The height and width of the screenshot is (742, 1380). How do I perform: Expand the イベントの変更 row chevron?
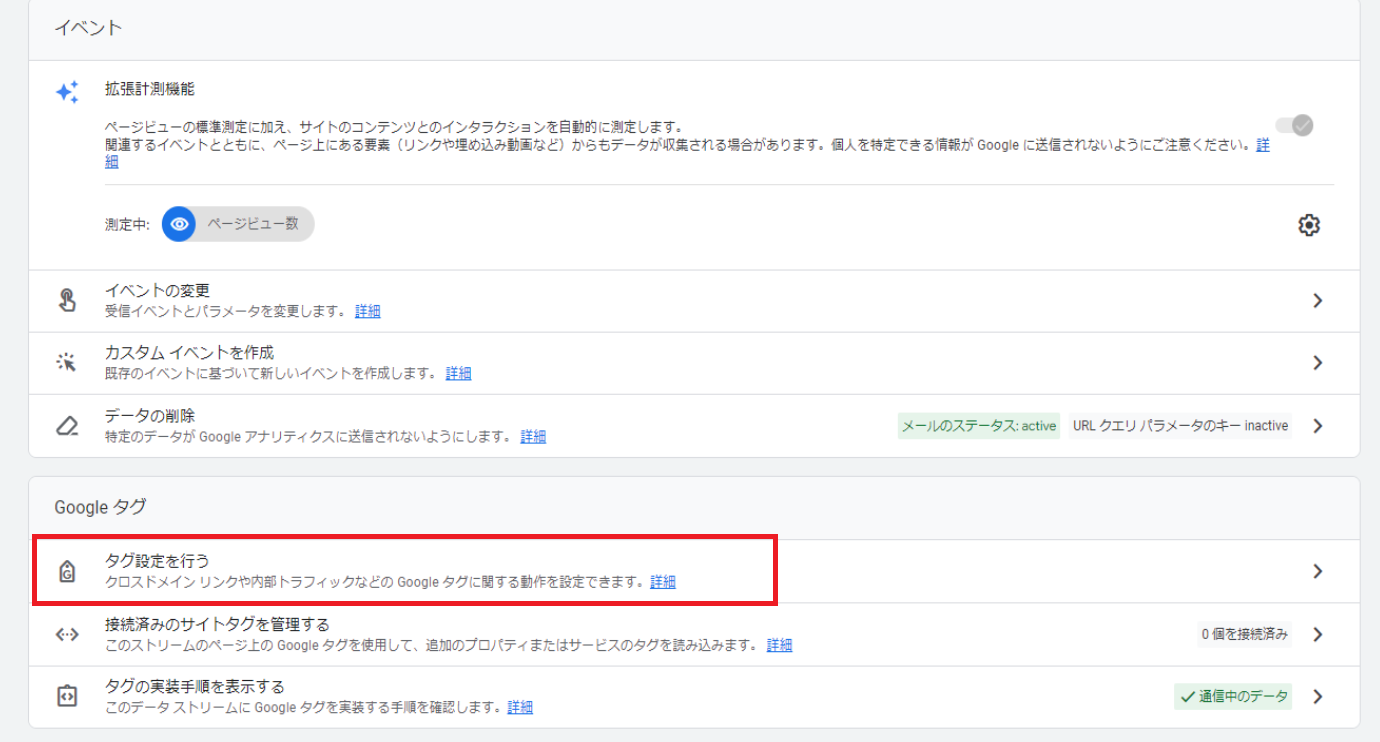pyautogui.click(x=1317, y=300)
